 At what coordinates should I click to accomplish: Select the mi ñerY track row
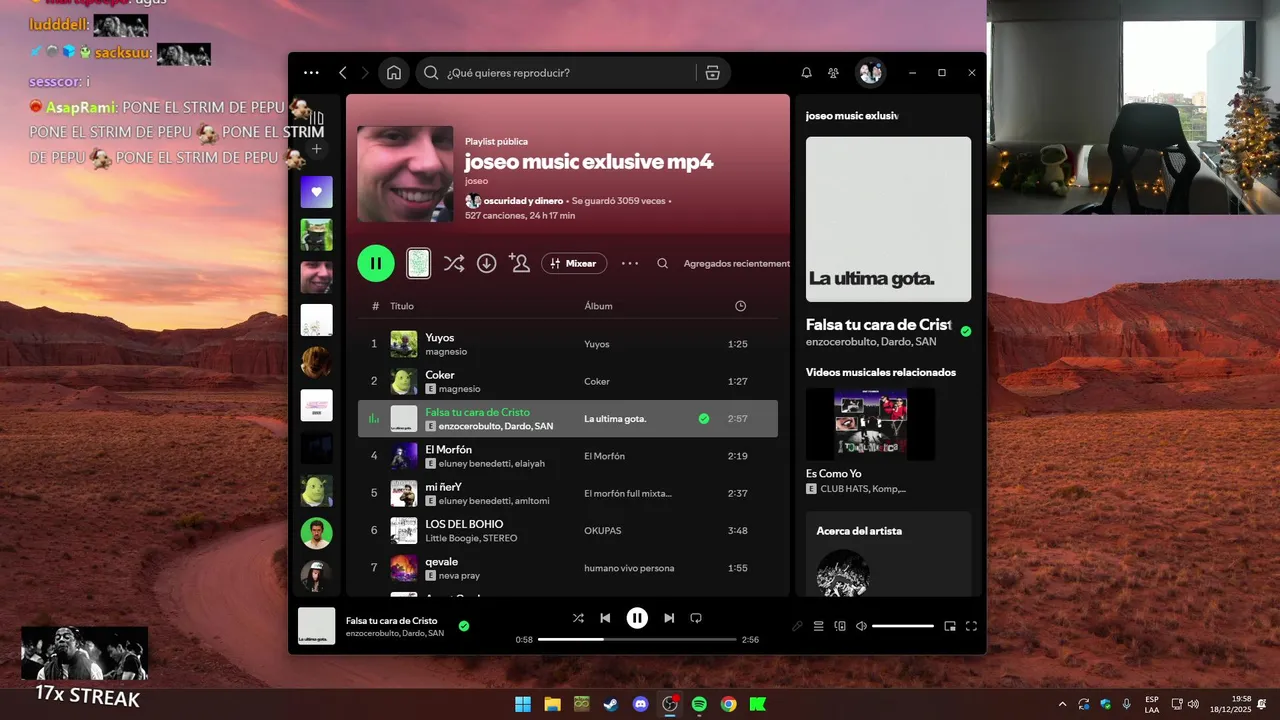pyautogui.click(x=568, y=493)
